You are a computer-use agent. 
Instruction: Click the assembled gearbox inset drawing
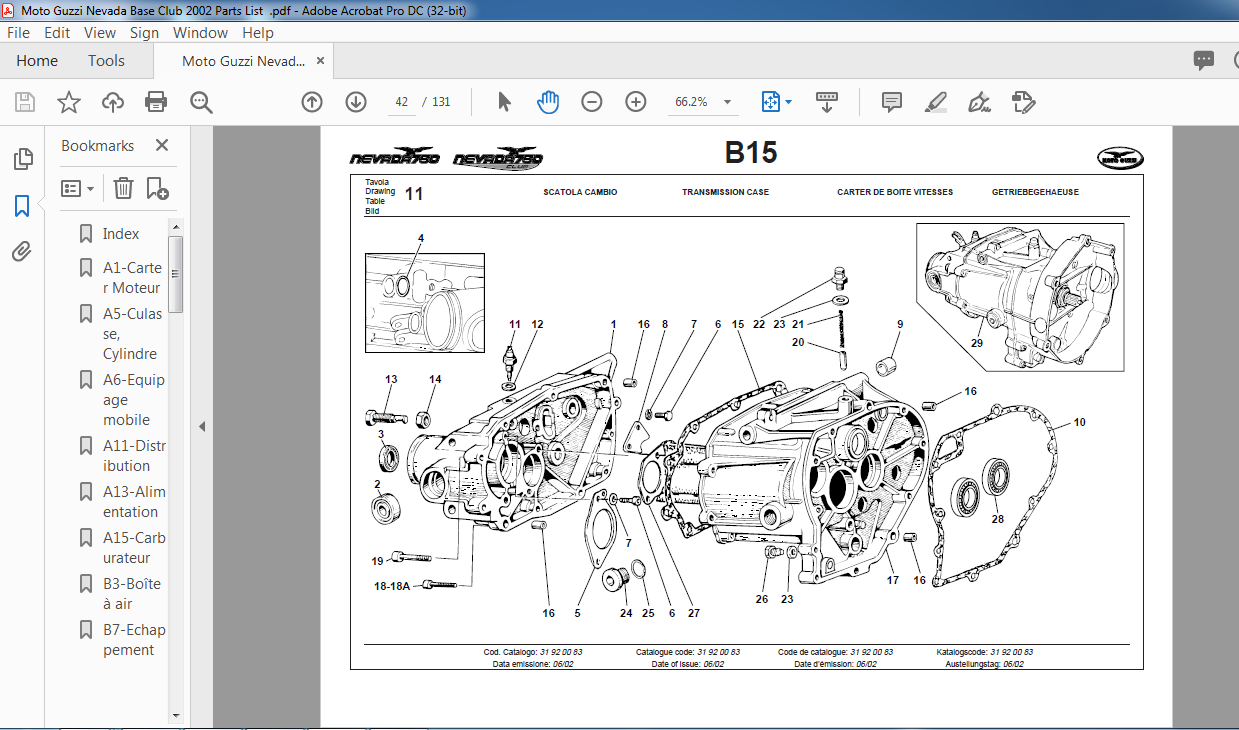[x=1020, y=295]
